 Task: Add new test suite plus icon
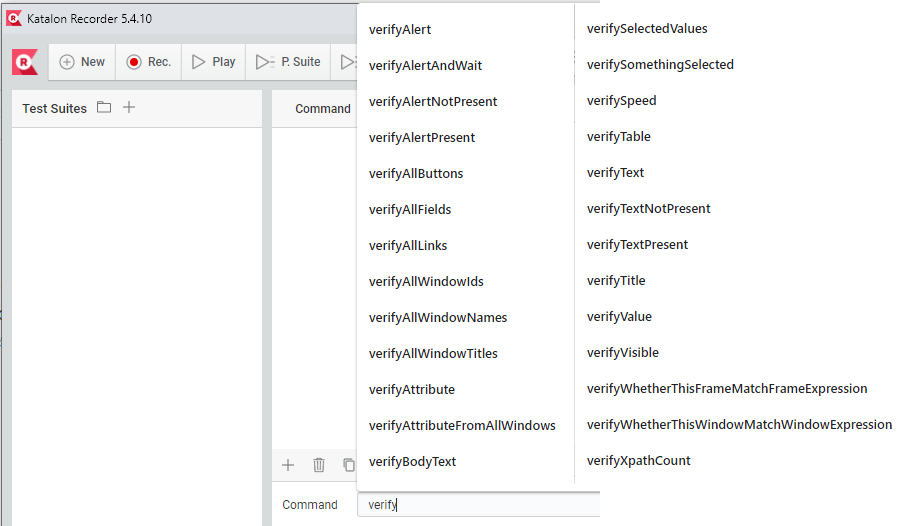pyautogui.click(x=129, y=107)
